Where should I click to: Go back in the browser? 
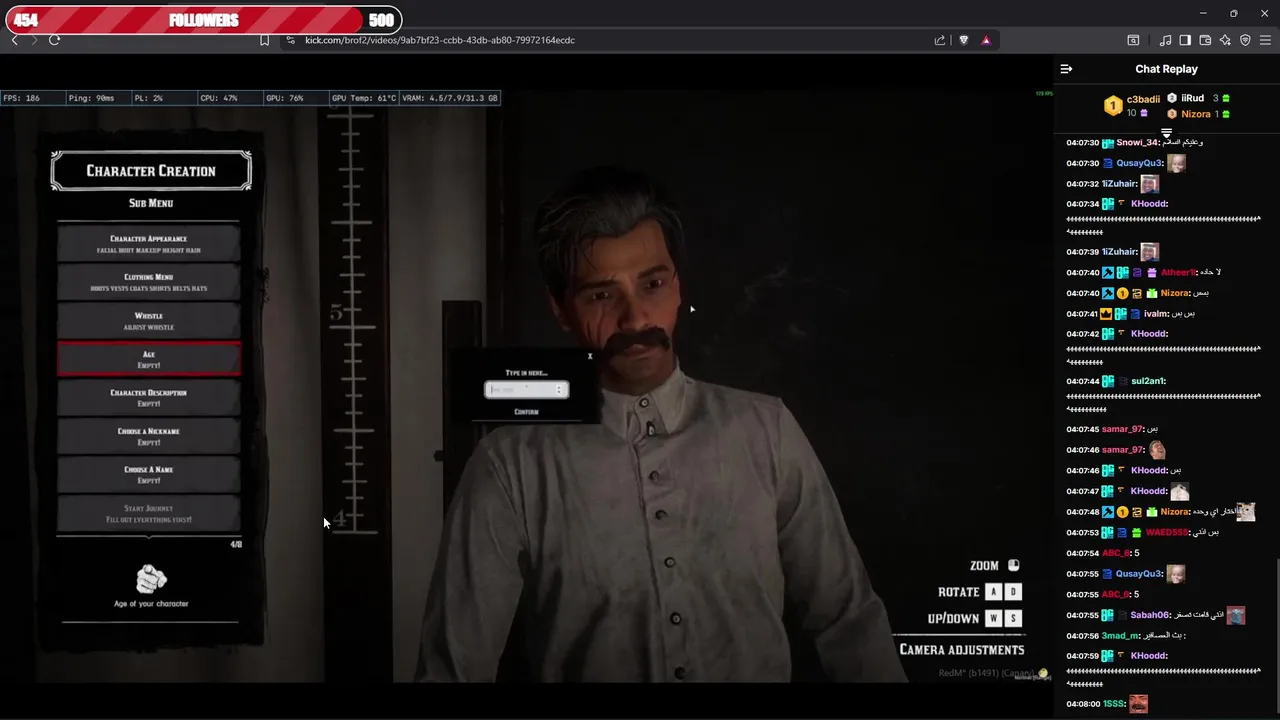(14, 40)
